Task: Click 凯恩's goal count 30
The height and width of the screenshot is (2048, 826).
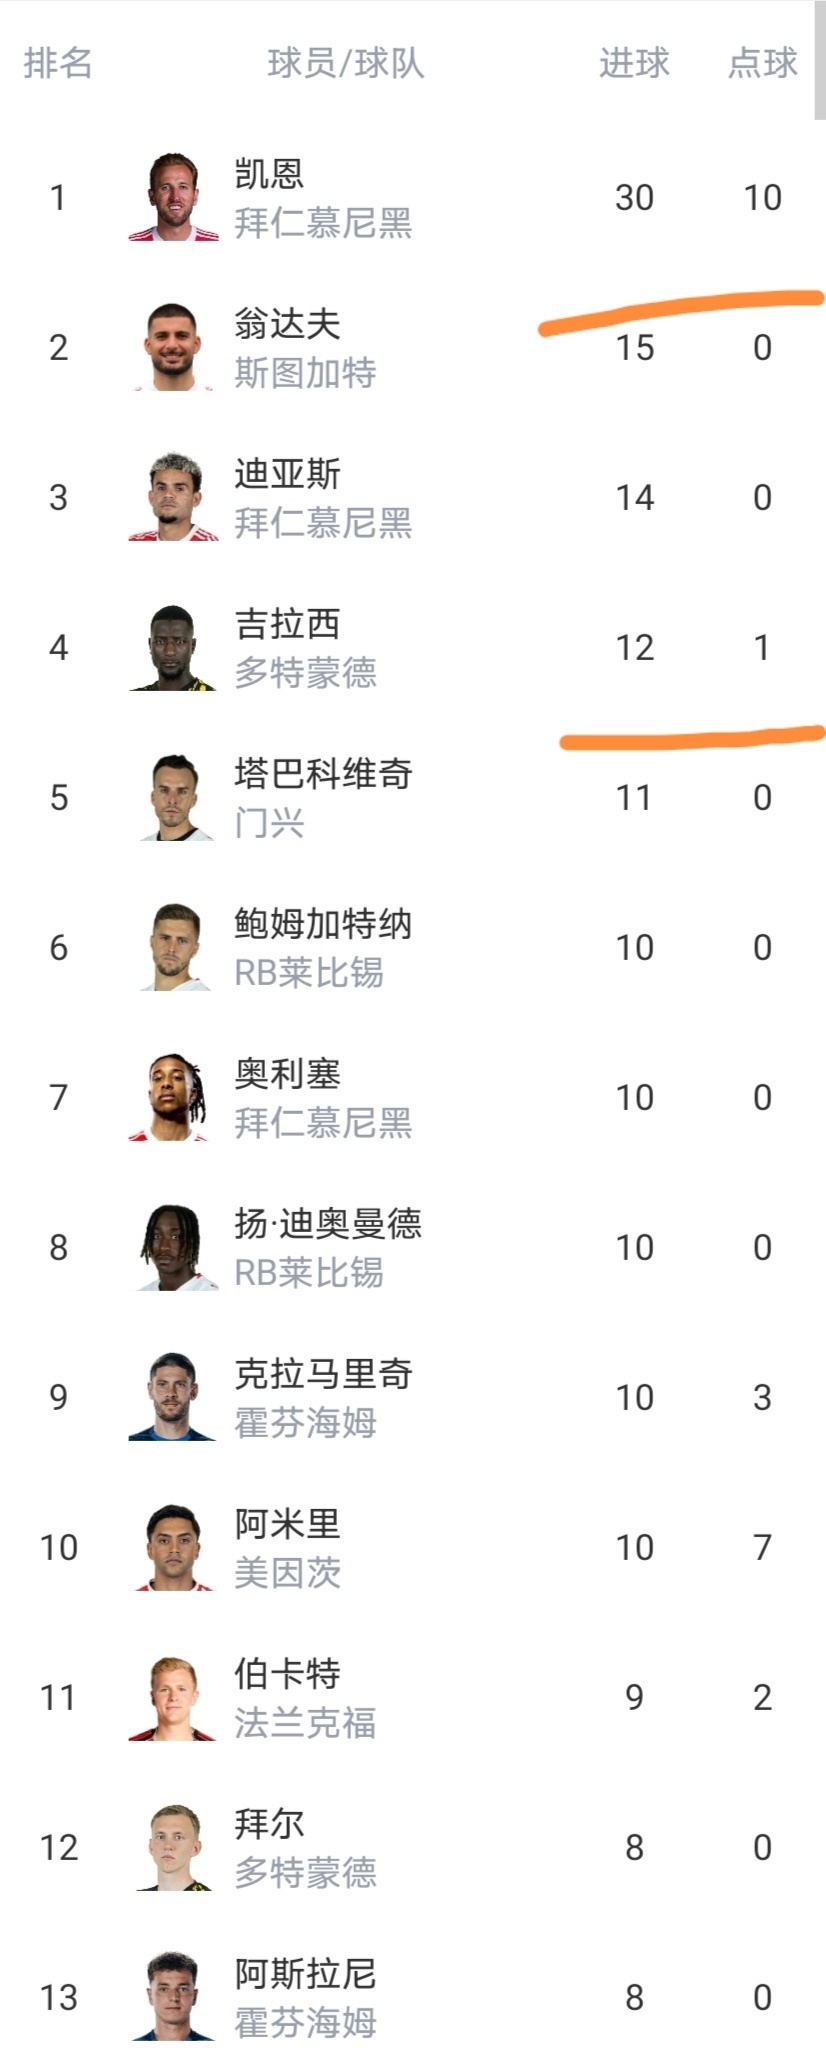Action: pyautogui.click(x=634, y=197)
